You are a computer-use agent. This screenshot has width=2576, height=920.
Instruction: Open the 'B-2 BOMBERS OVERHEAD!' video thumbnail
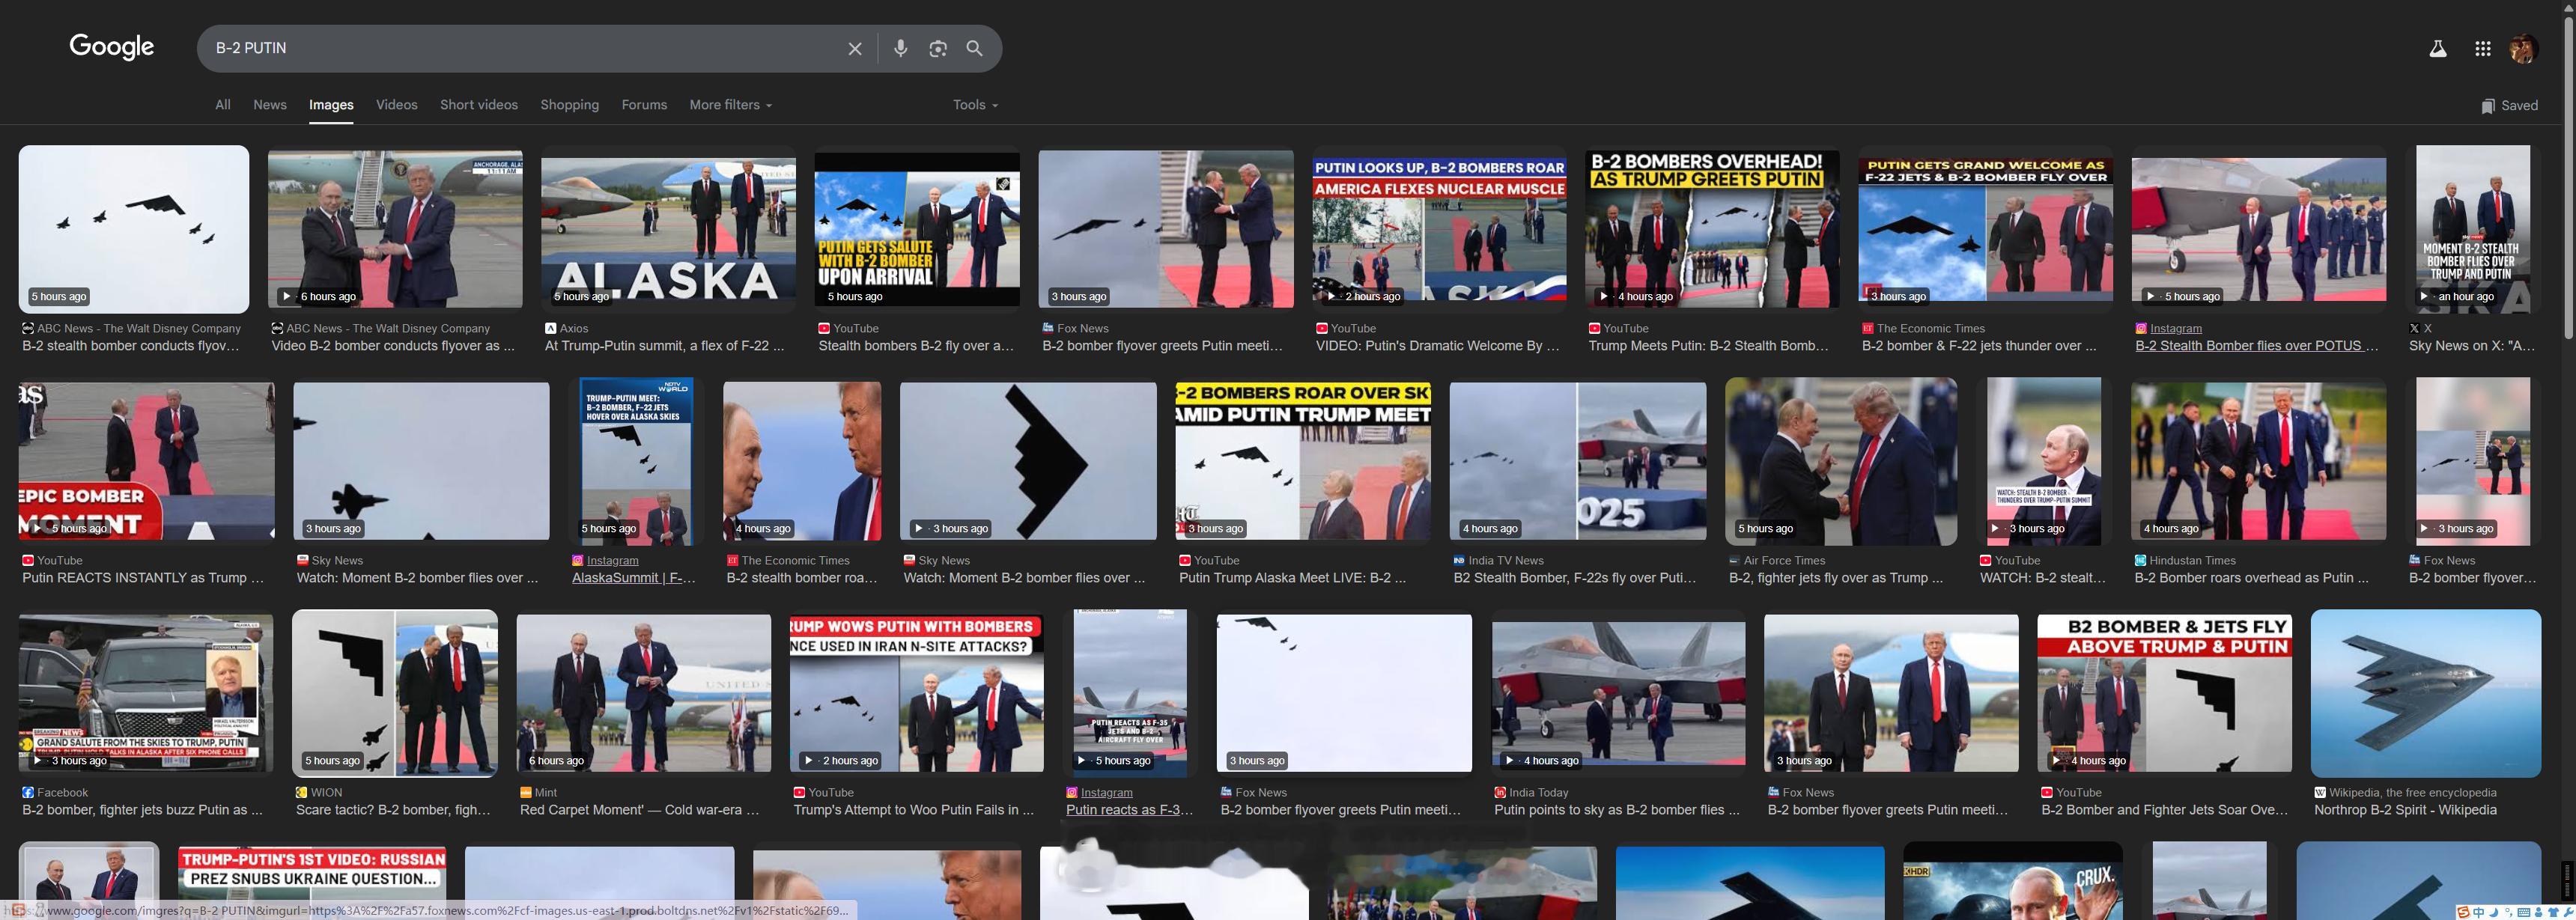1712,229
